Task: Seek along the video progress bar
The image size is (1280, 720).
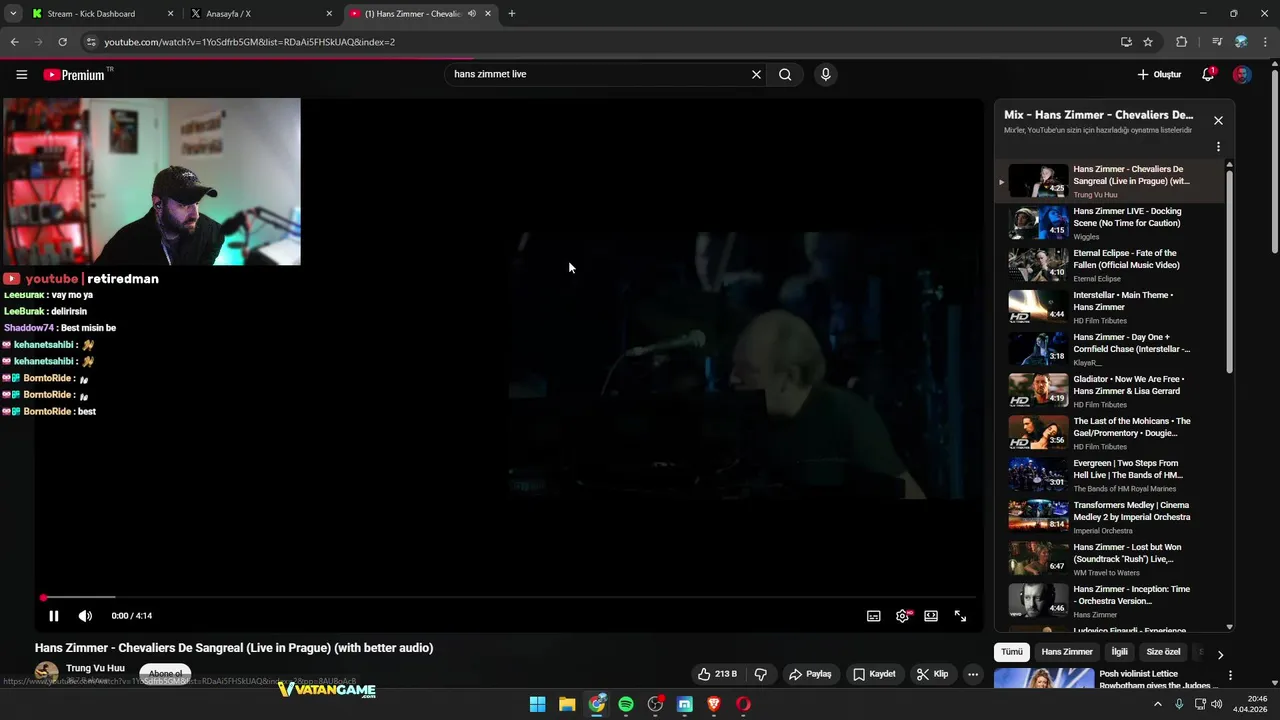Action: tap(509, 598)
